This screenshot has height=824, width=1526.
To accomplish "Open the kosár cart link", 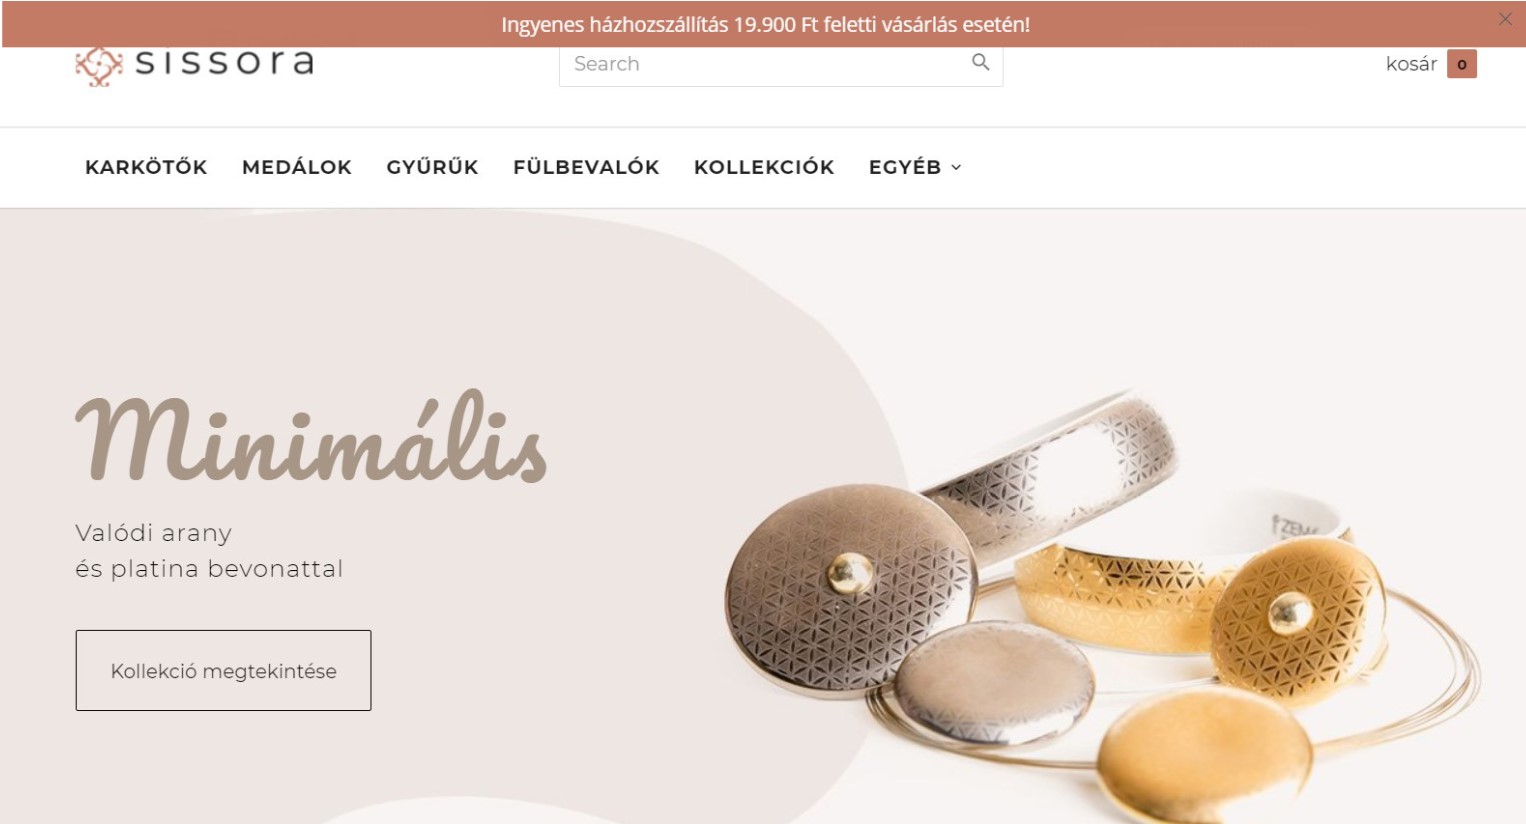I will (x=1411, y=64).
